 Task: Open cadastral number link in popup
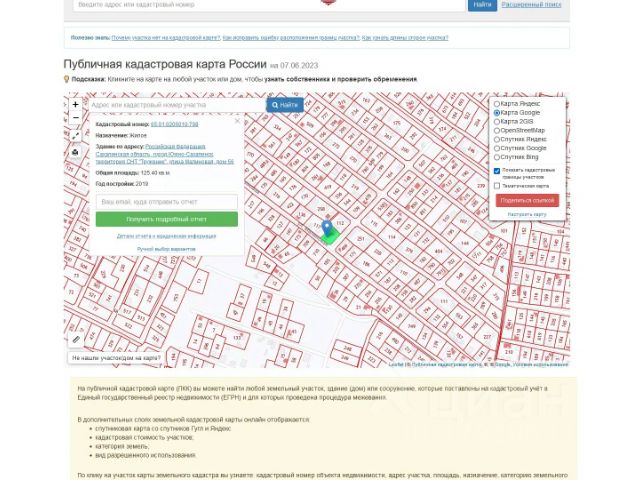point(174,124)
